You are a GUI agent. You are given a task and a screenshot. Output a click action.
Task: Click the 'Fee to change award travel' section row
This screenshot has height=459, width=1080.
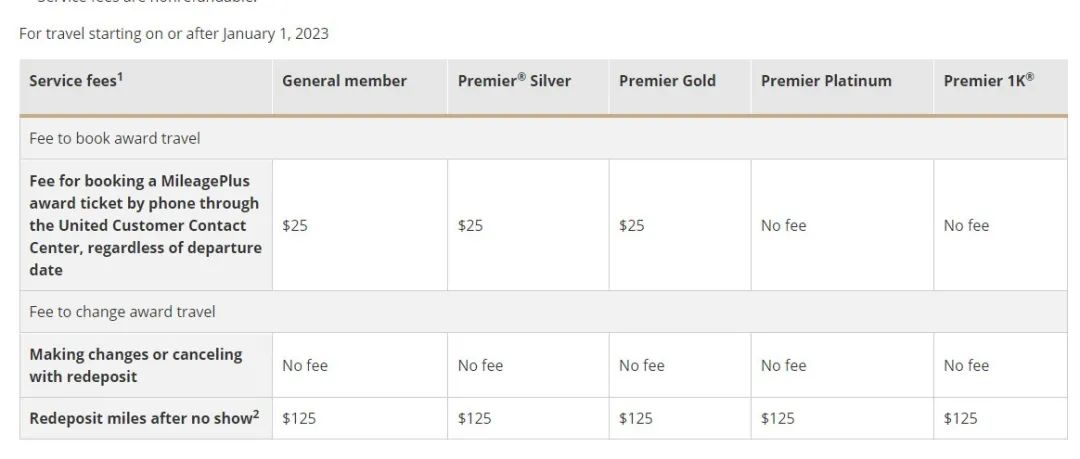click(122, 312)
